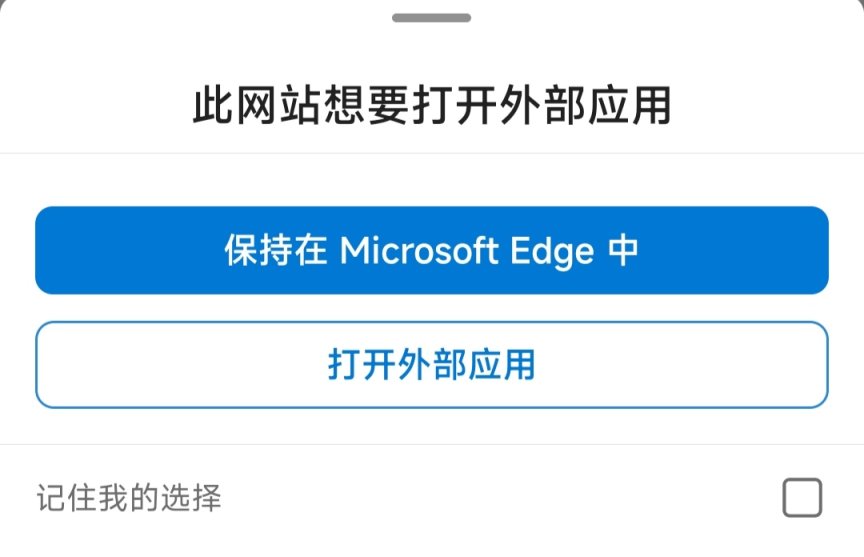Click the dialog title "此网站想要打开外部应用"
Viewport: 864px width, 557px height.
click(431, 106)
